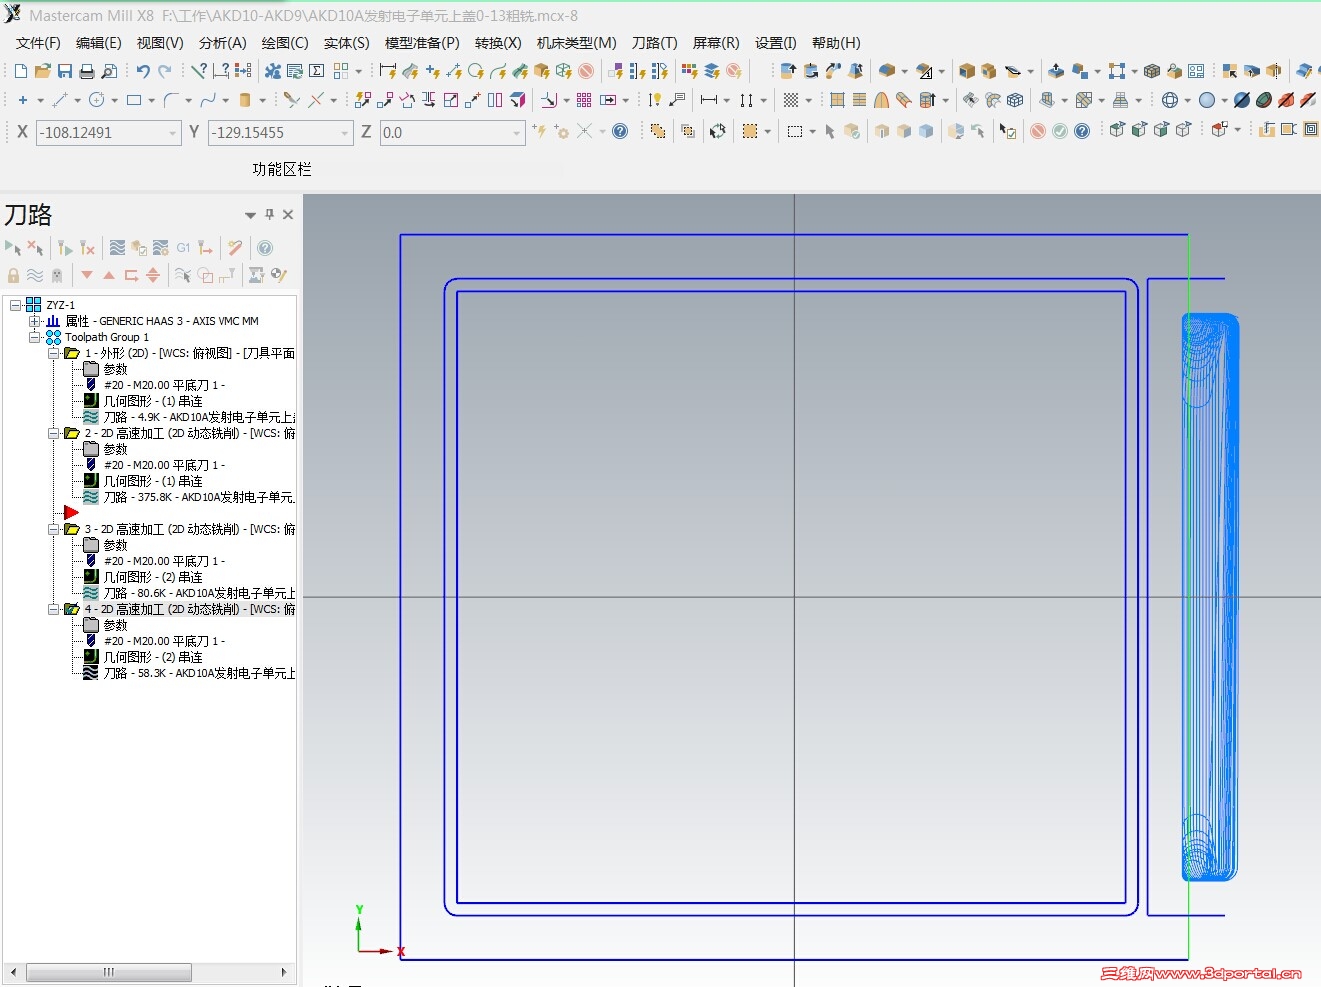Redo the last undone action
The height and width of the screenshot is (987, 1321).
165,71
